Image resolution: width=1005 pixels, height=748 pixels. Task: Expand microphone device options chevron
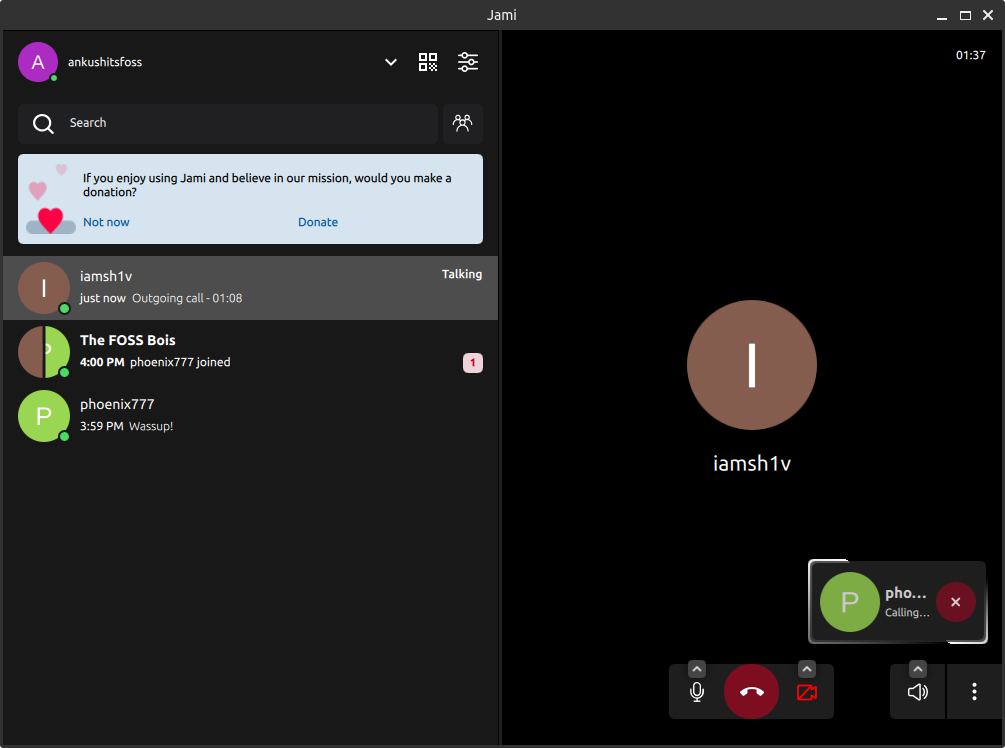click(696, 668)
